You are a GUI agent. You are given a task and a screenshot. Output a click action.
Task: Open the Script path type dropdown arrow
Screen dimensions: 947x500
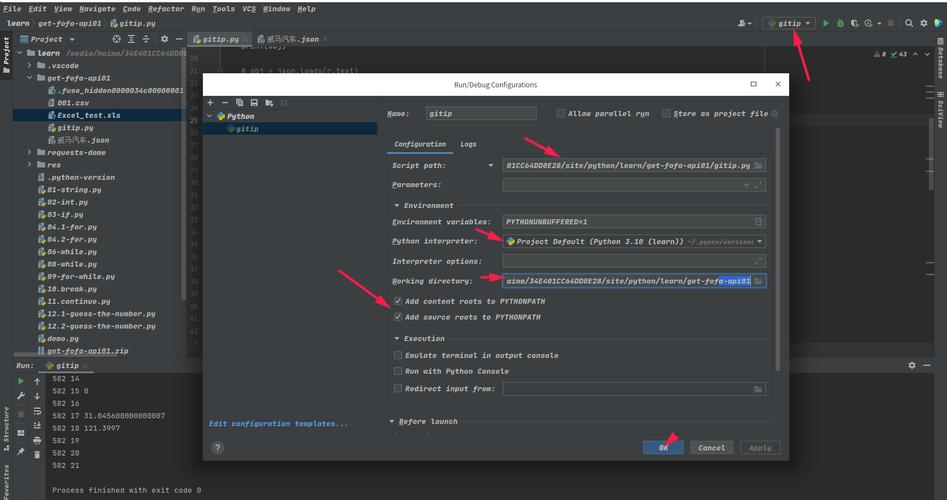tap(490, 165)
